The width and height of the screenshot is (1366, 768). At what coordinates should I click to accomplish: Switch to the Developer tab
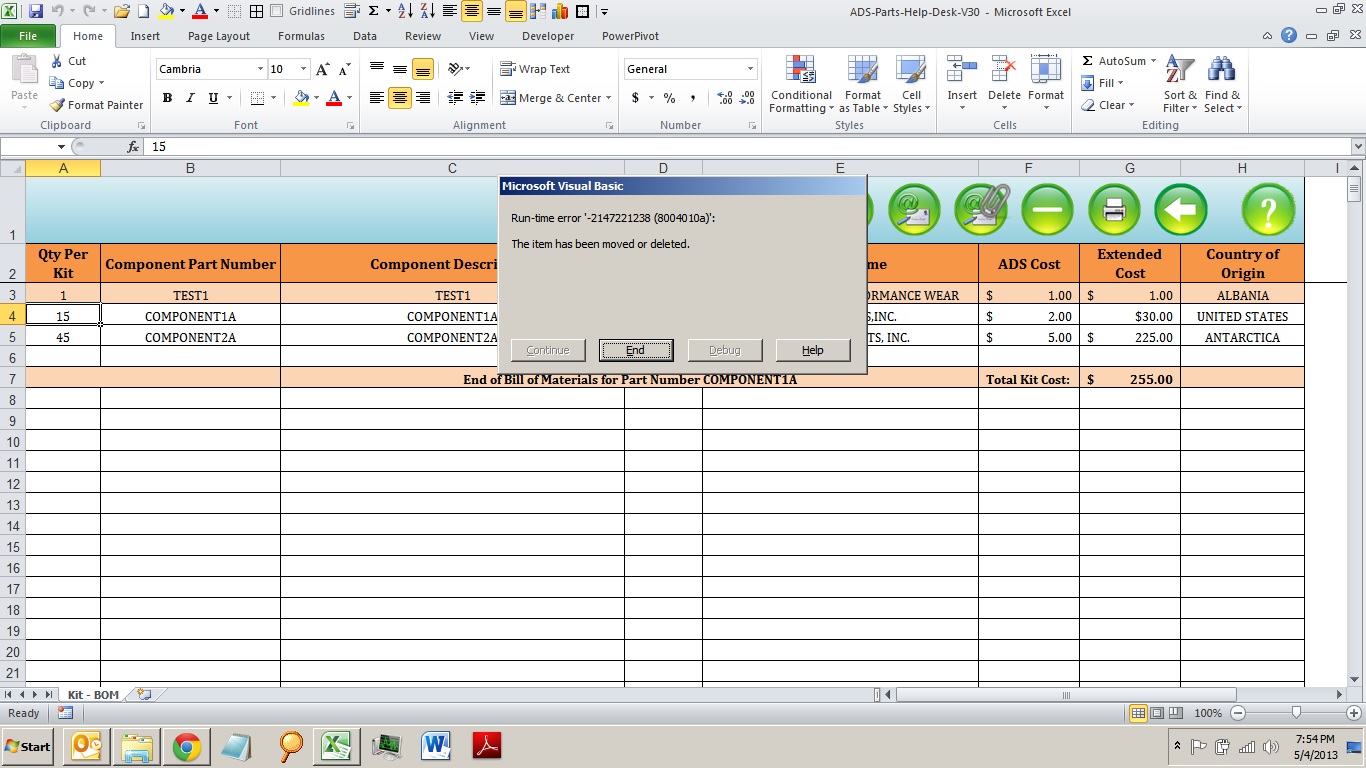click(548, 36)
